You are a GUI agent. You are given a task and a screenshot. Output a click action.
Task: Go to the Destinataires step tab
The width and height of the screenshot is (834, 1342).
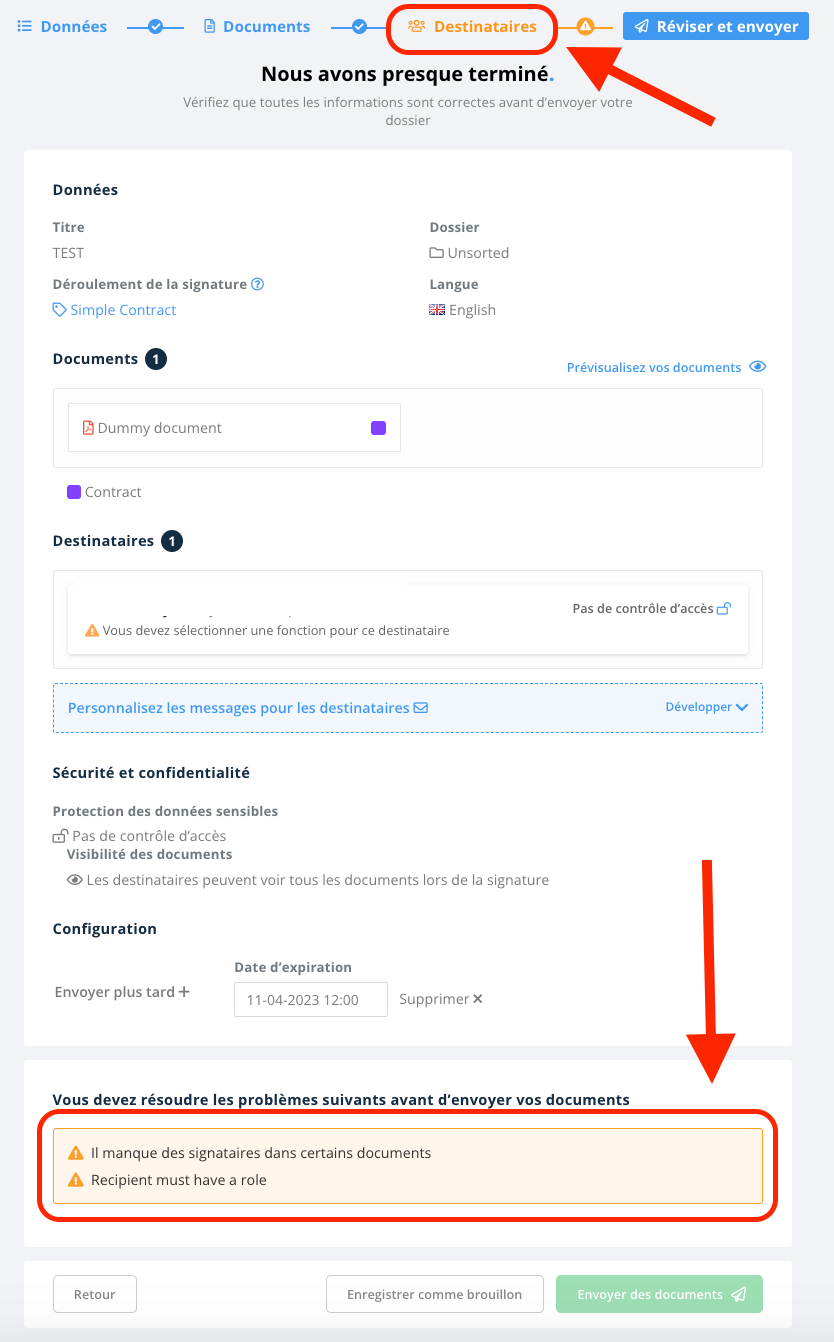[x=472, y=27]
